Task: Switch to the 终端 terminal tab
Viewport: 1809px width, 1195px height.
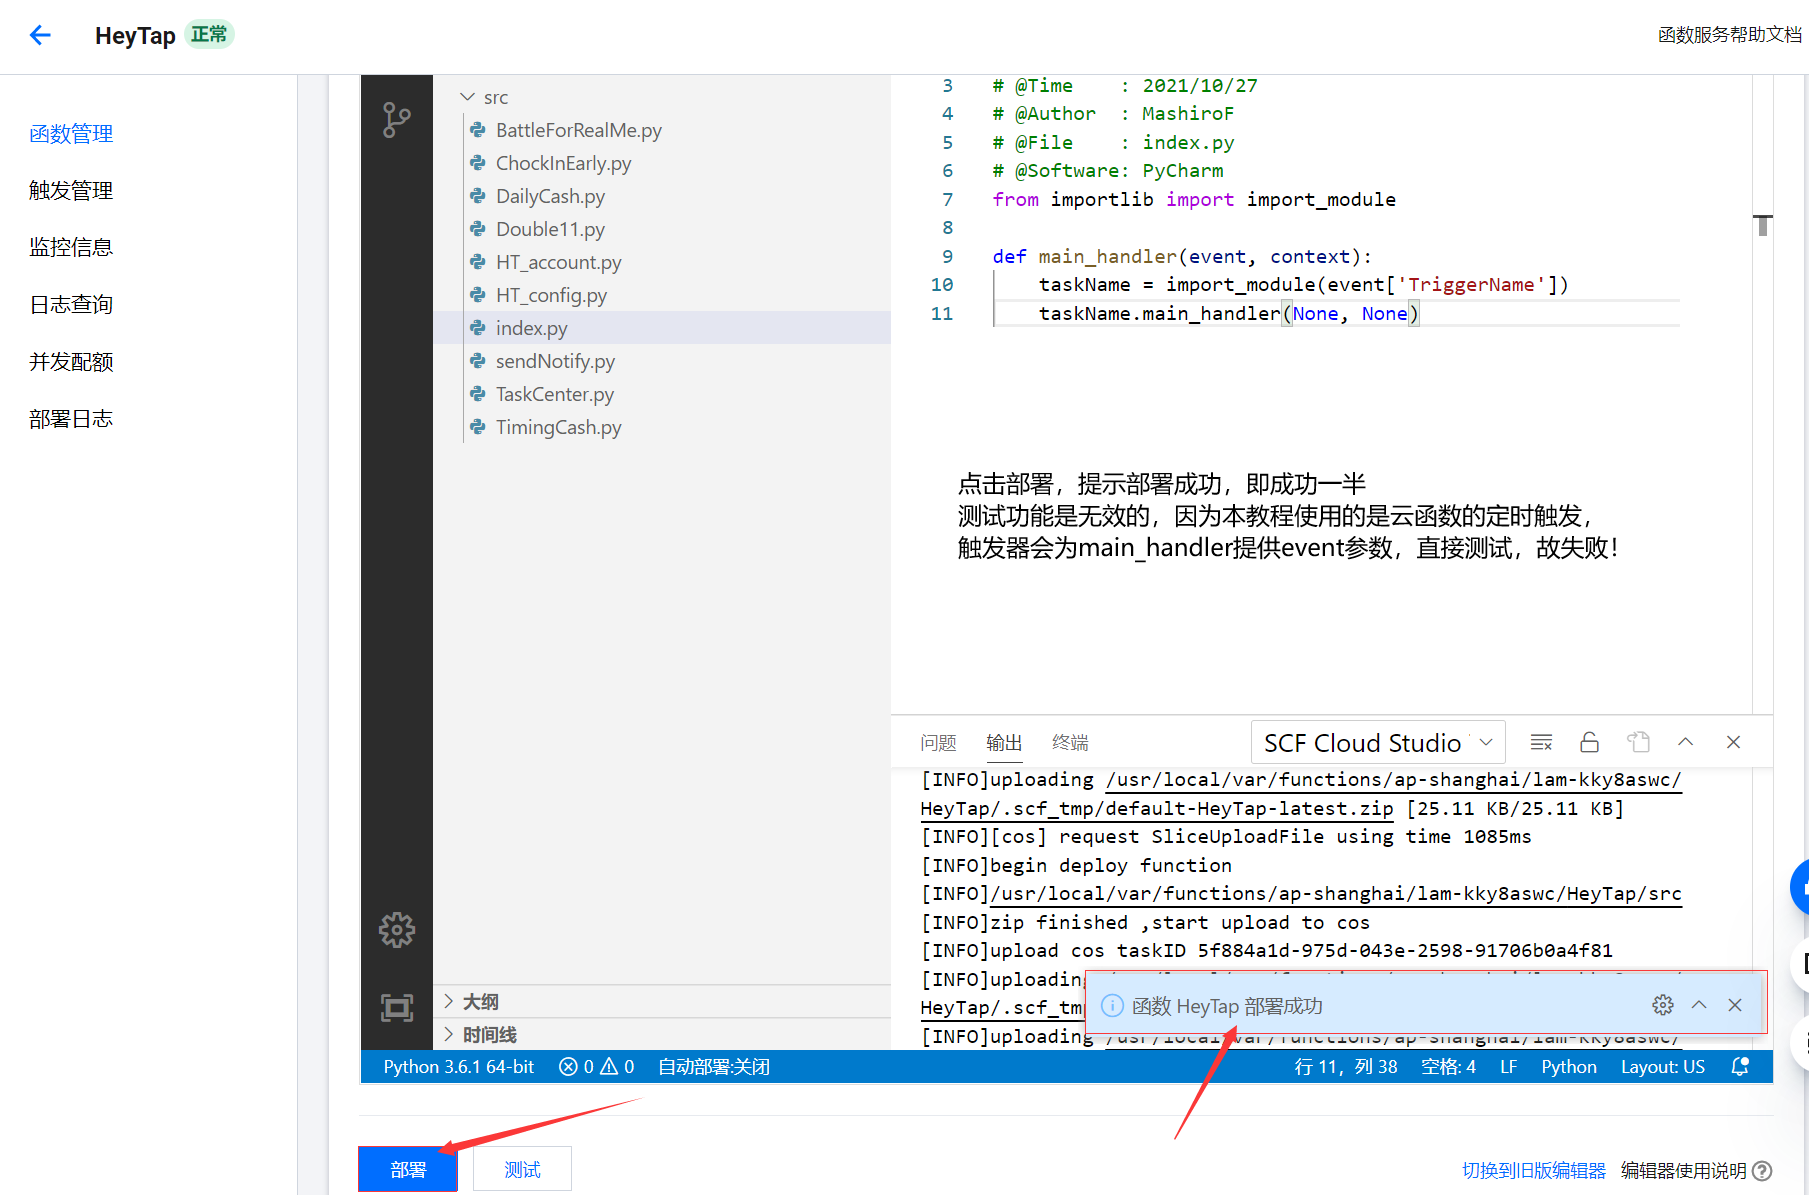Action: 1070,743
